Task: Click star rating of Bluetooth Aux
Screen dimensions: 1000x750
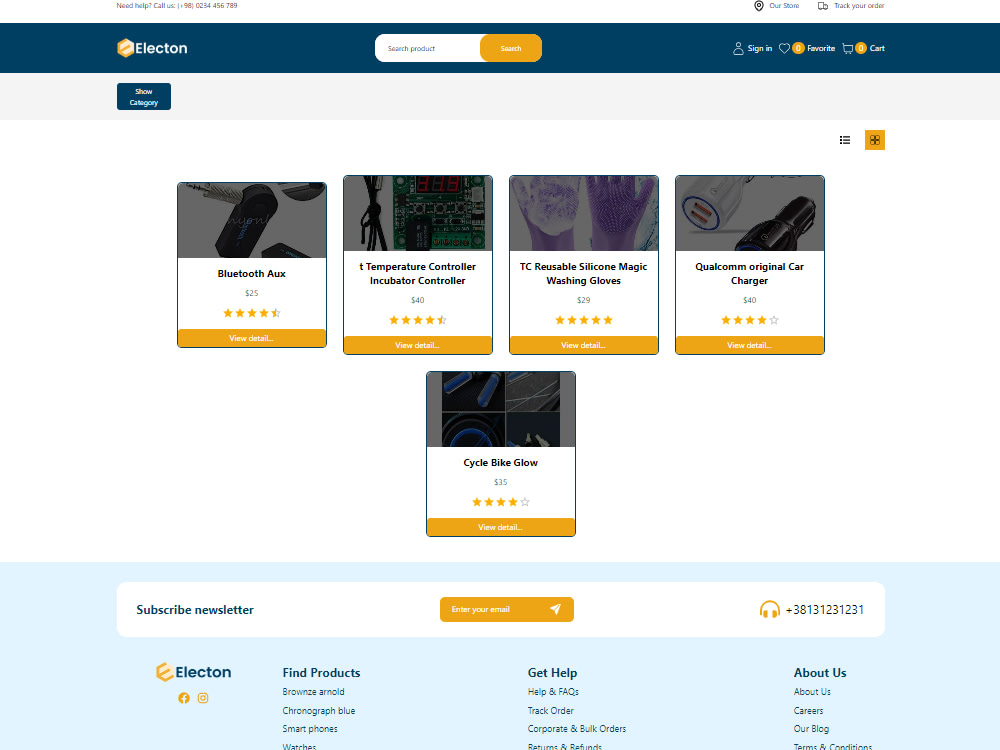Action: point(252,313)
